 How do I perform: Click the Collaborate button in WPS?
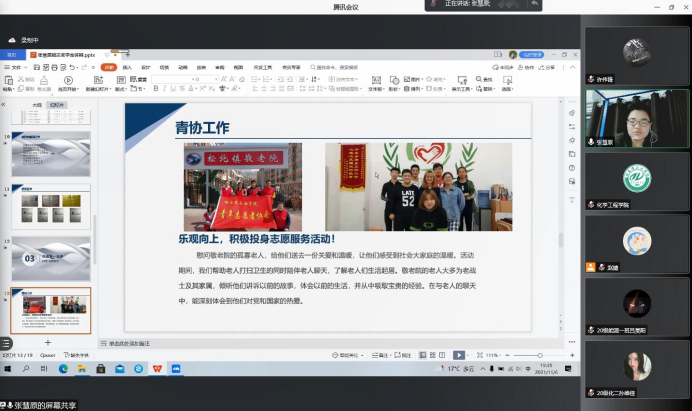526,68
